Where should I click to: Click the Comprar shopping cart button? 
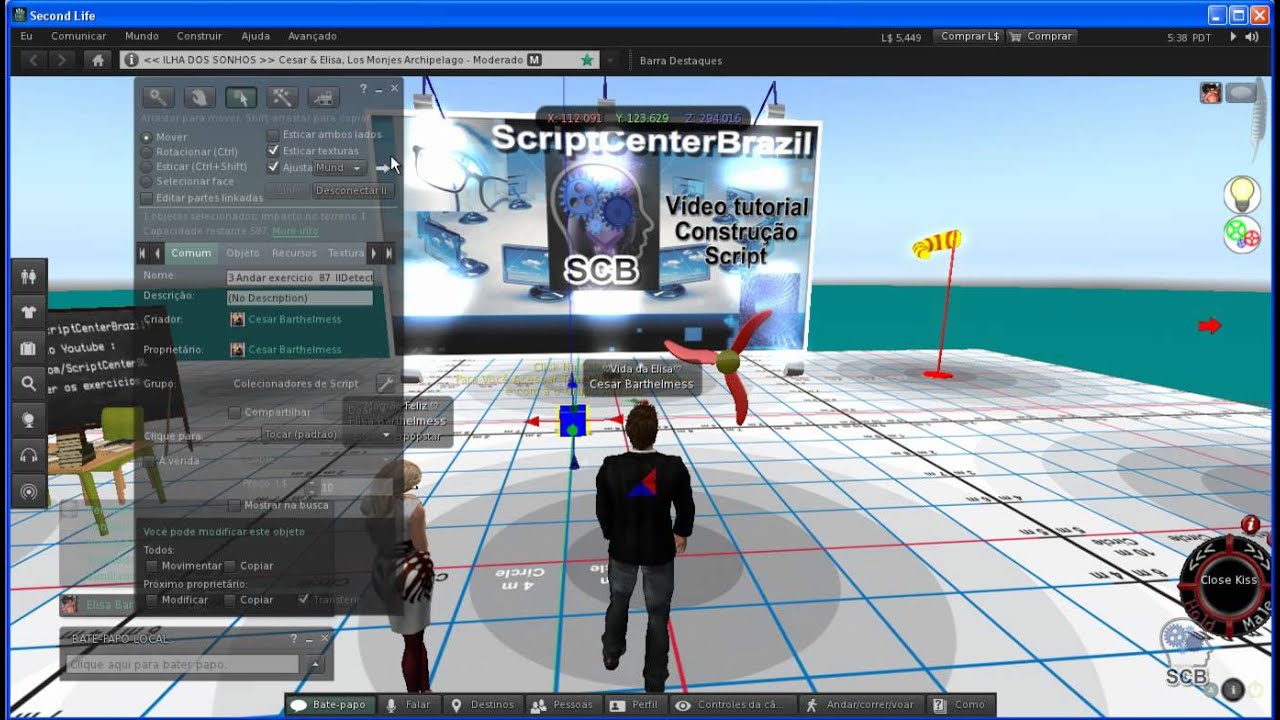1041,36
